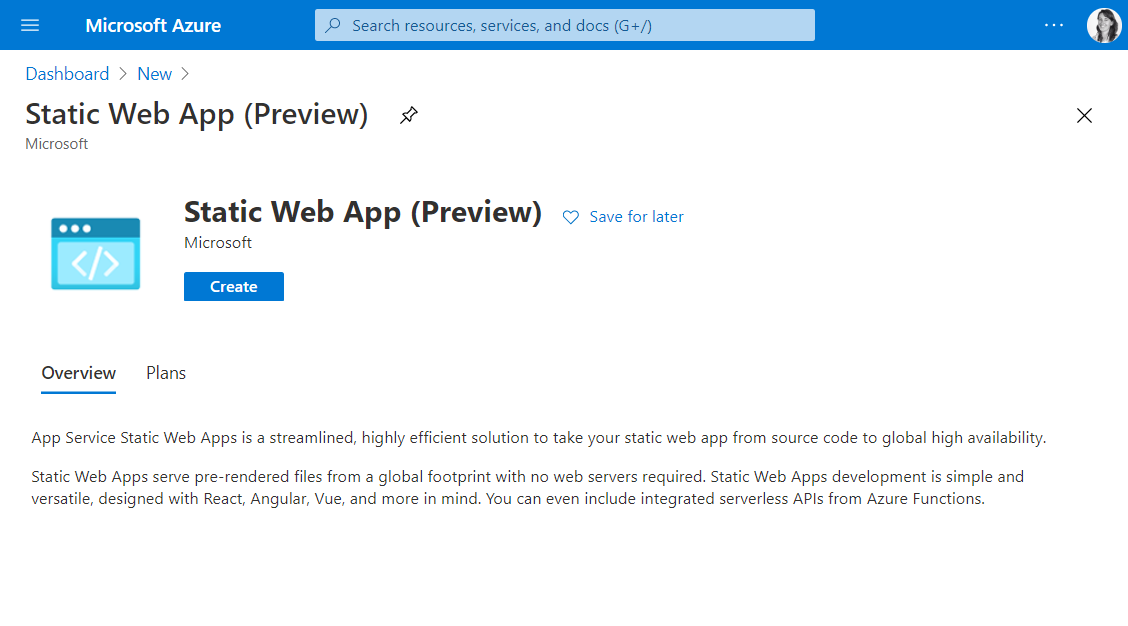This screenshot has height=626, width=1128.
Task: Click the Microsoft Azure home title
Action: click(154, 25)
